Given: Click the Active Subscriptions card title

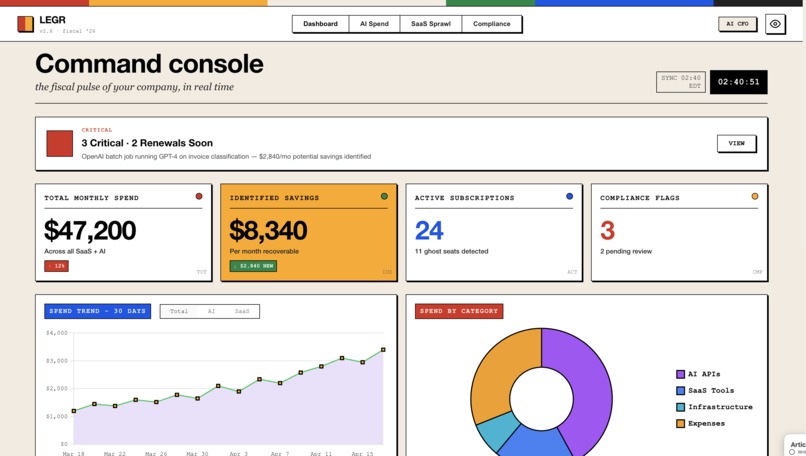Looking at the screenshot, I should tap(464, 198).
